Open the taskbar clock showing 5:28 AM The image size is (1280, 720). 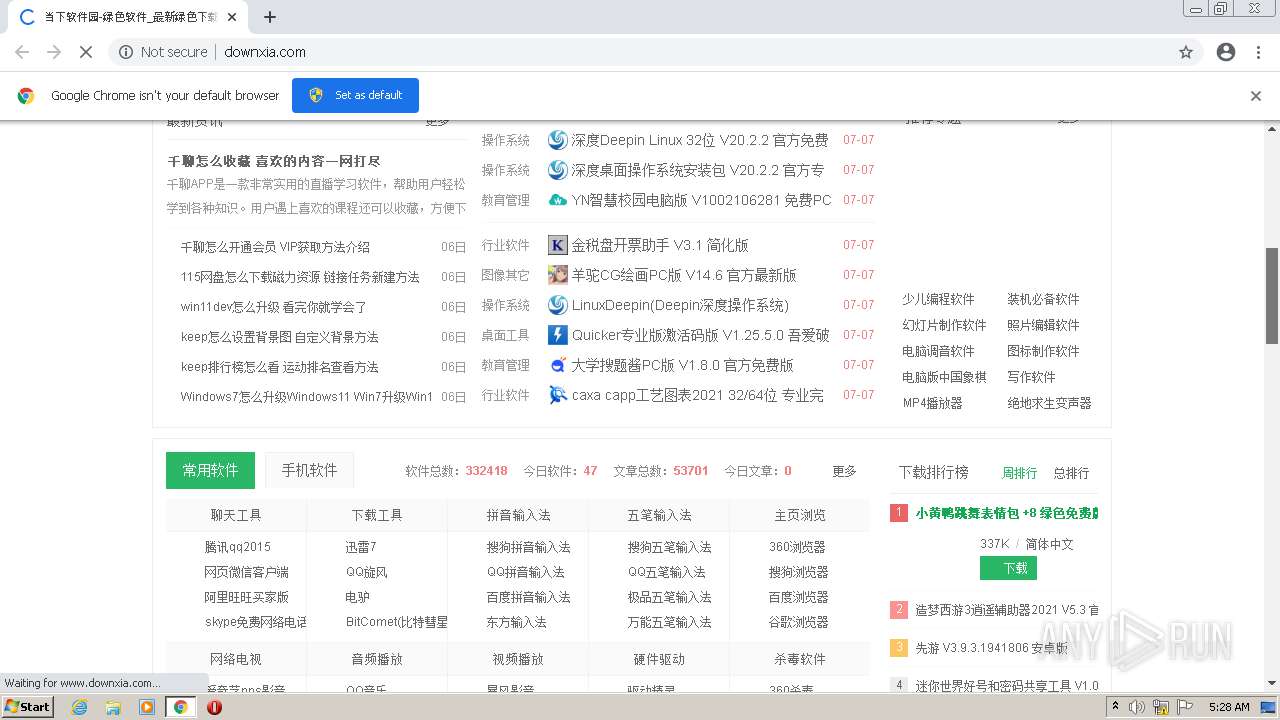[1229, 707]
